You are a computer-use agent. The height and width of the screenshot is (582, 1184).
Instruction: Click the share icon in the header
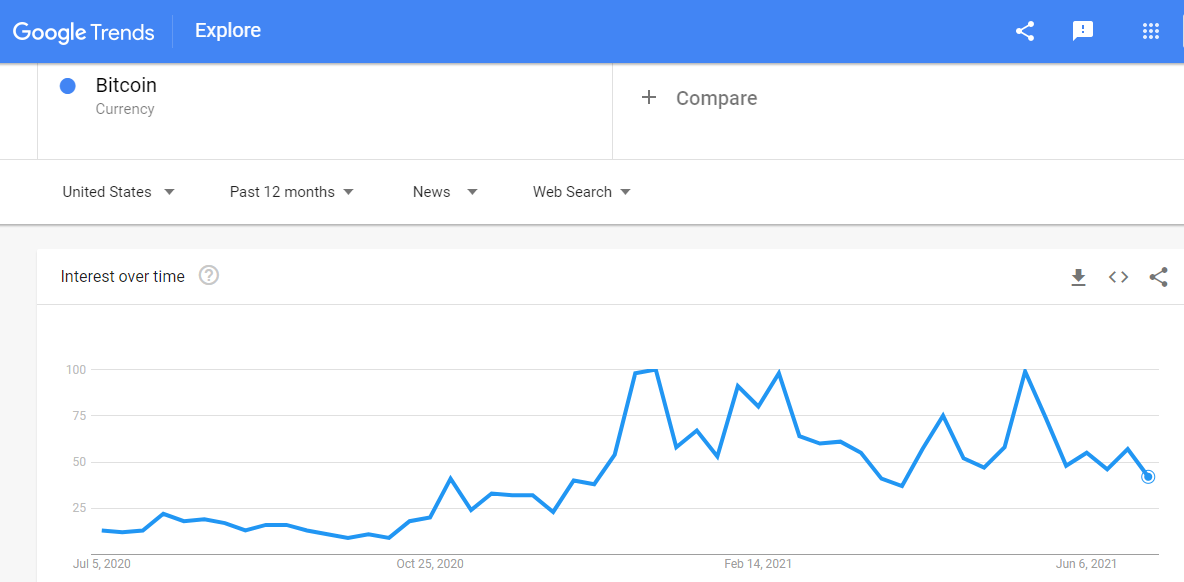tap(1025, 31)
